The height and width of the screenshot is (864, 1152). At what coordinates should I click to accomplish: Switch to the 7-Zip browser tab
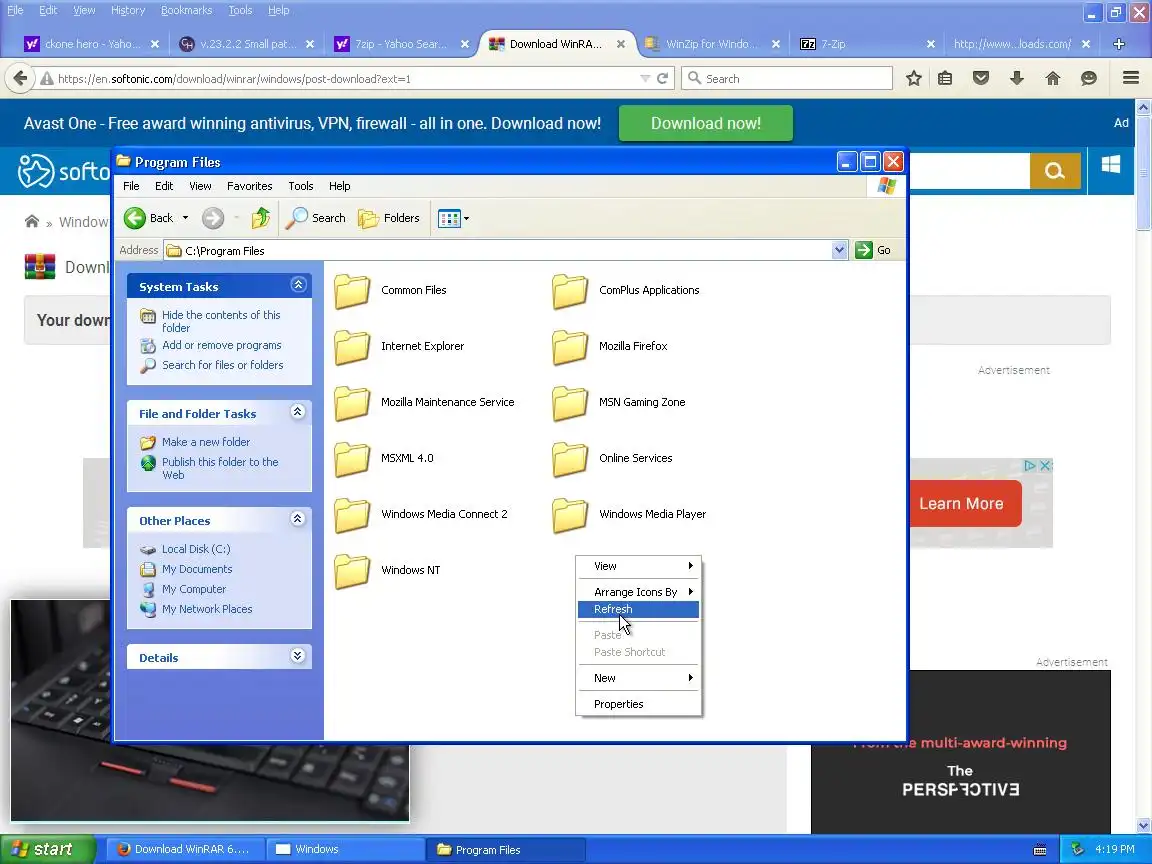(868, 44)
